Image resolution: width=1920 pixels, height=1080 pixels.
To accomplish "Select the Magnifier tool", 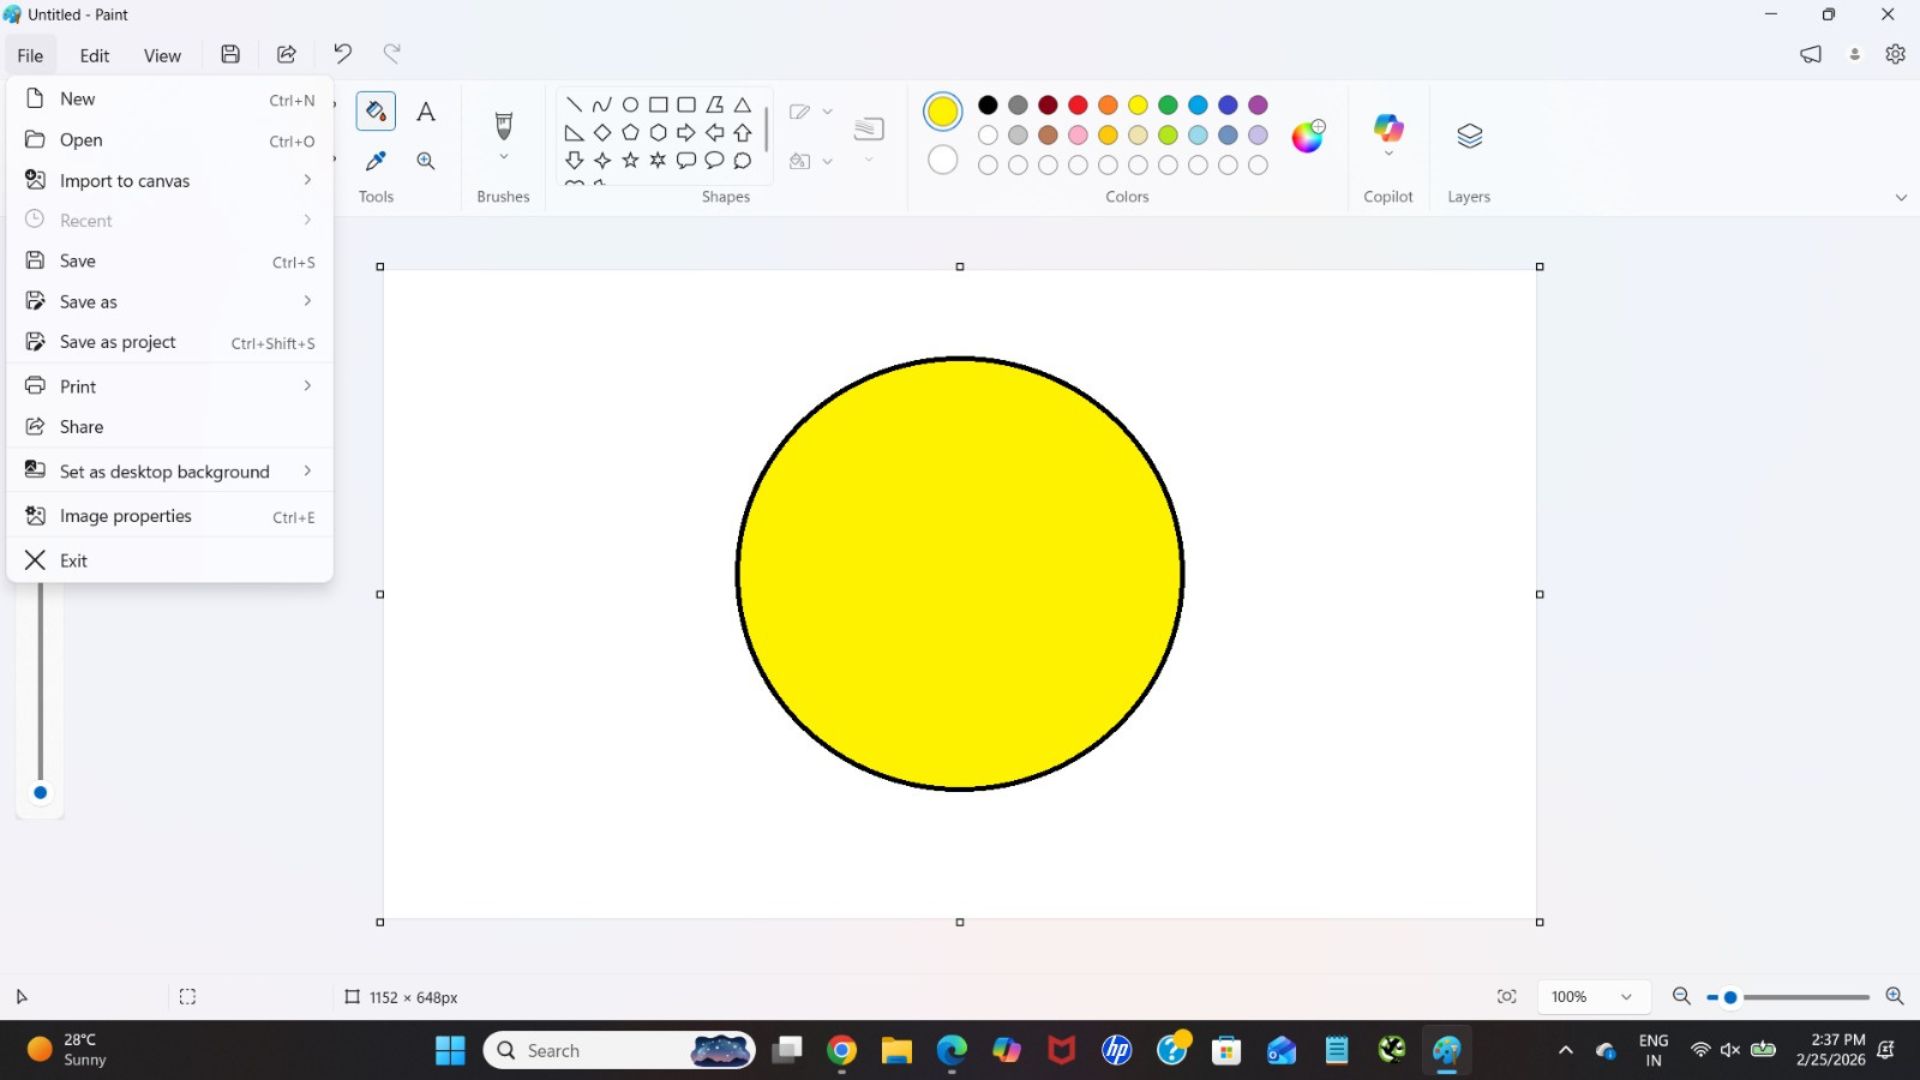I will click(425, 160).
